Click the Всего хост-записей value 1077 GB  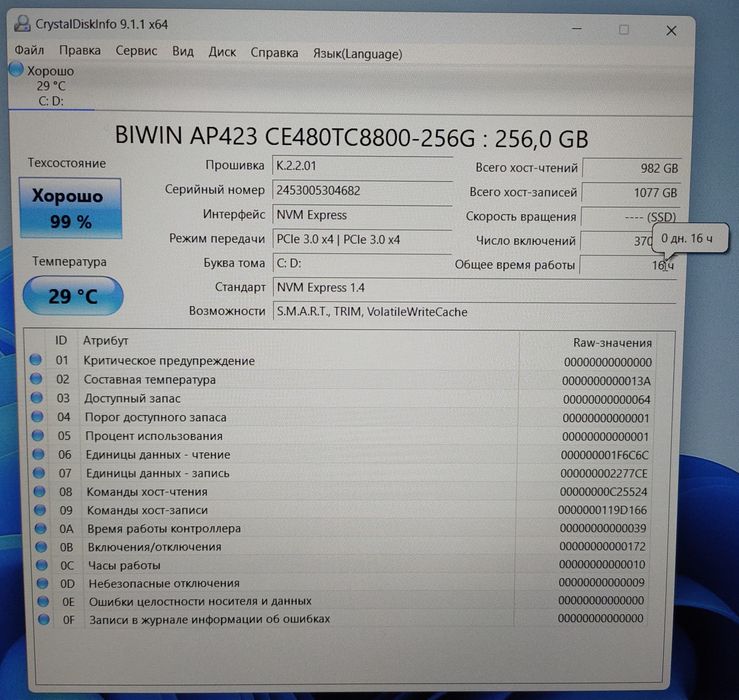click(631, 193)
